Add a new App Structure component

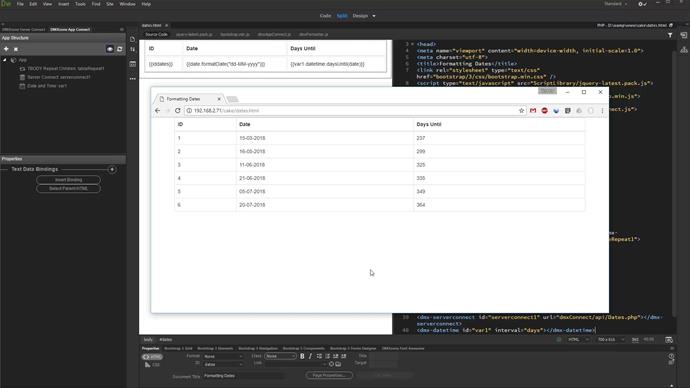6,49
